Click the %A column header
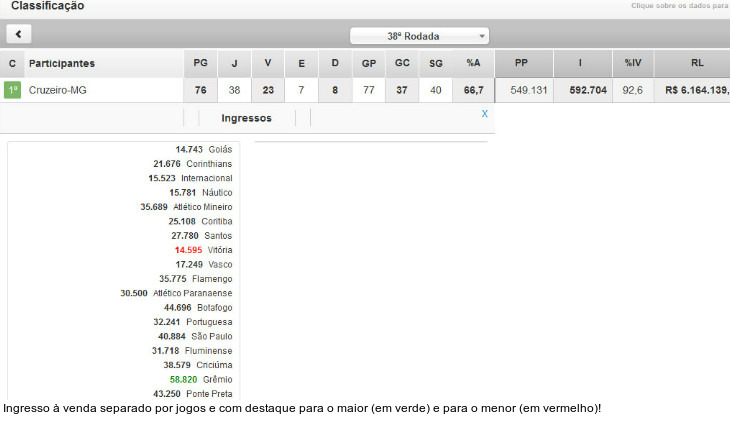The width and height of the screenshot is (730, 424). click(474, 63)
